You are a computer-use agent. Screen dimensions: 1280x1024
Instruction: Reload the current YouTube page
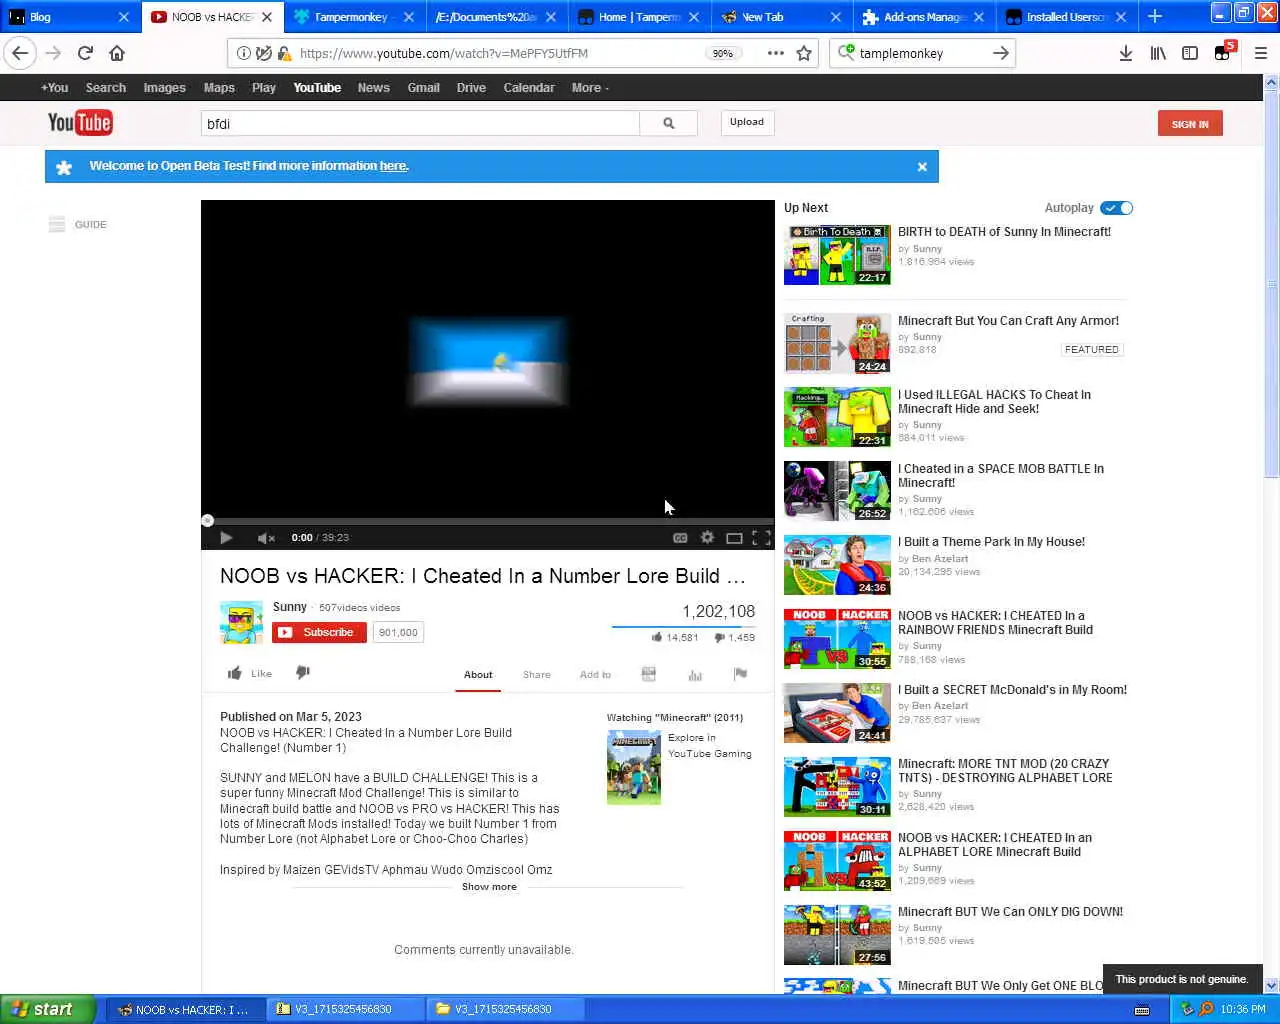coord(85,53)
